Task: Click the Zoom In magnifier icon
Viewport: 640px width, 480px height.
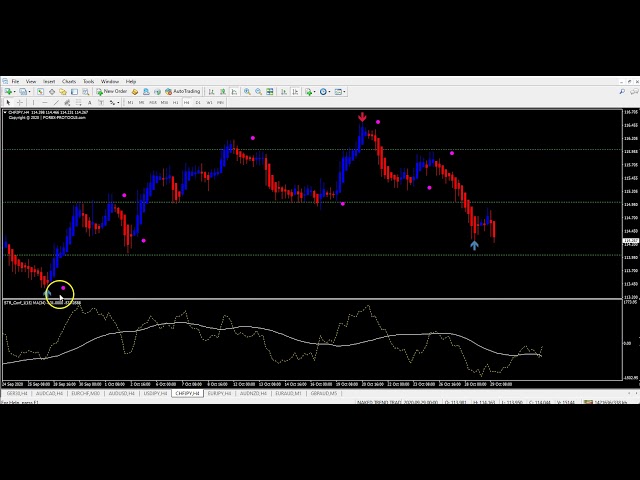Action: [247, 91]
